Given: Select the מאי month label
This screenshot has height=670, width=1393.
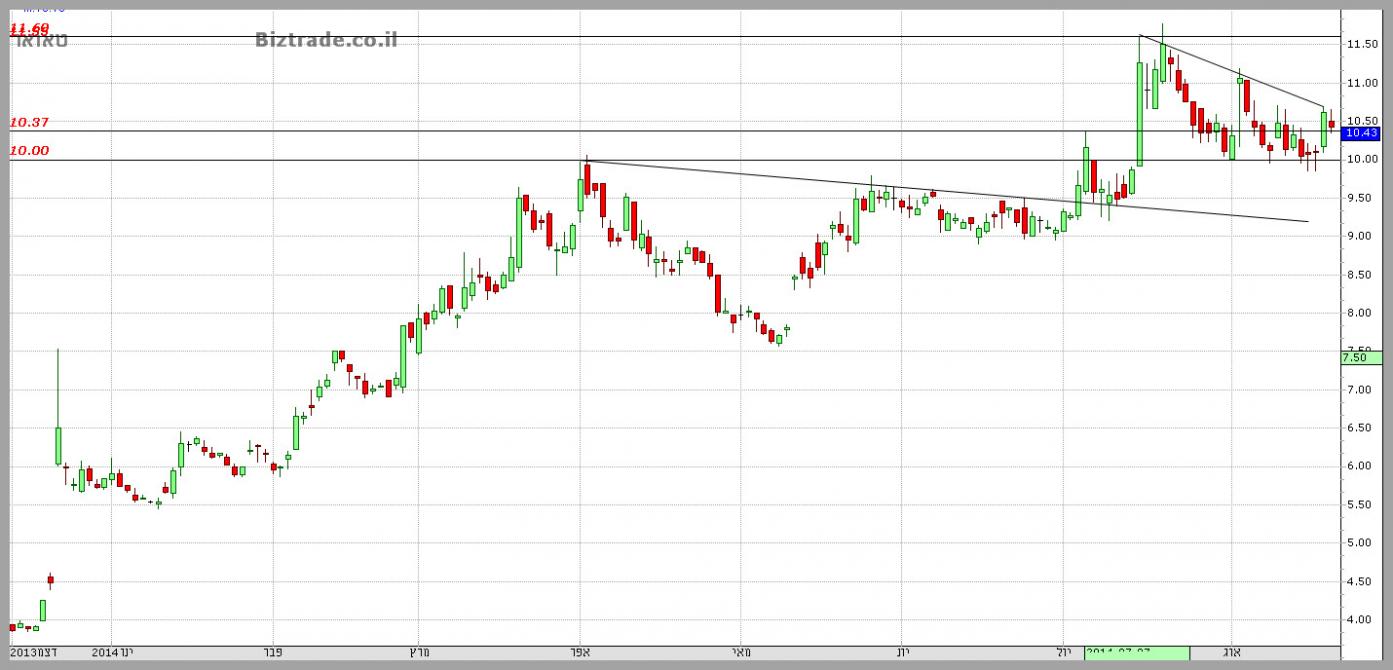Looking at the screenshot, I should coord(741,652).
